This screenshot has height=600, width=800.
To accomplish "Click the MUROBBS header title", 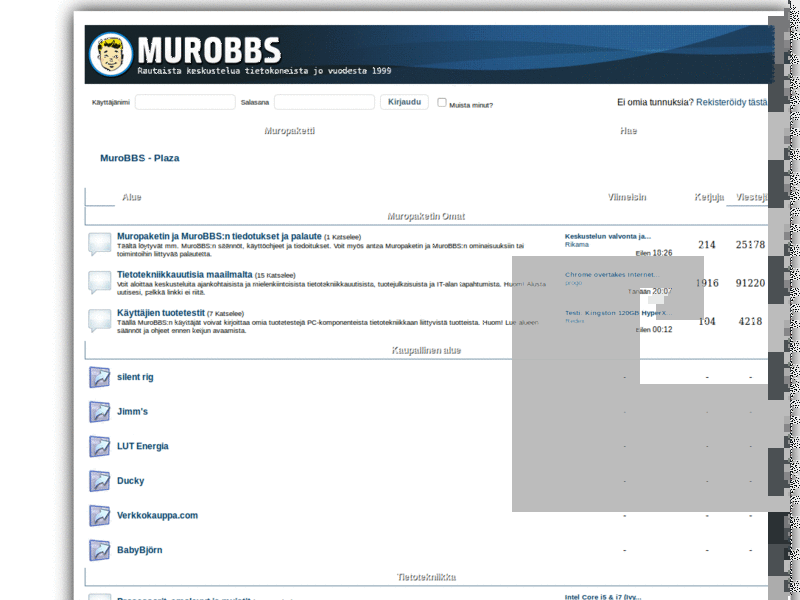I will (209, 49).
